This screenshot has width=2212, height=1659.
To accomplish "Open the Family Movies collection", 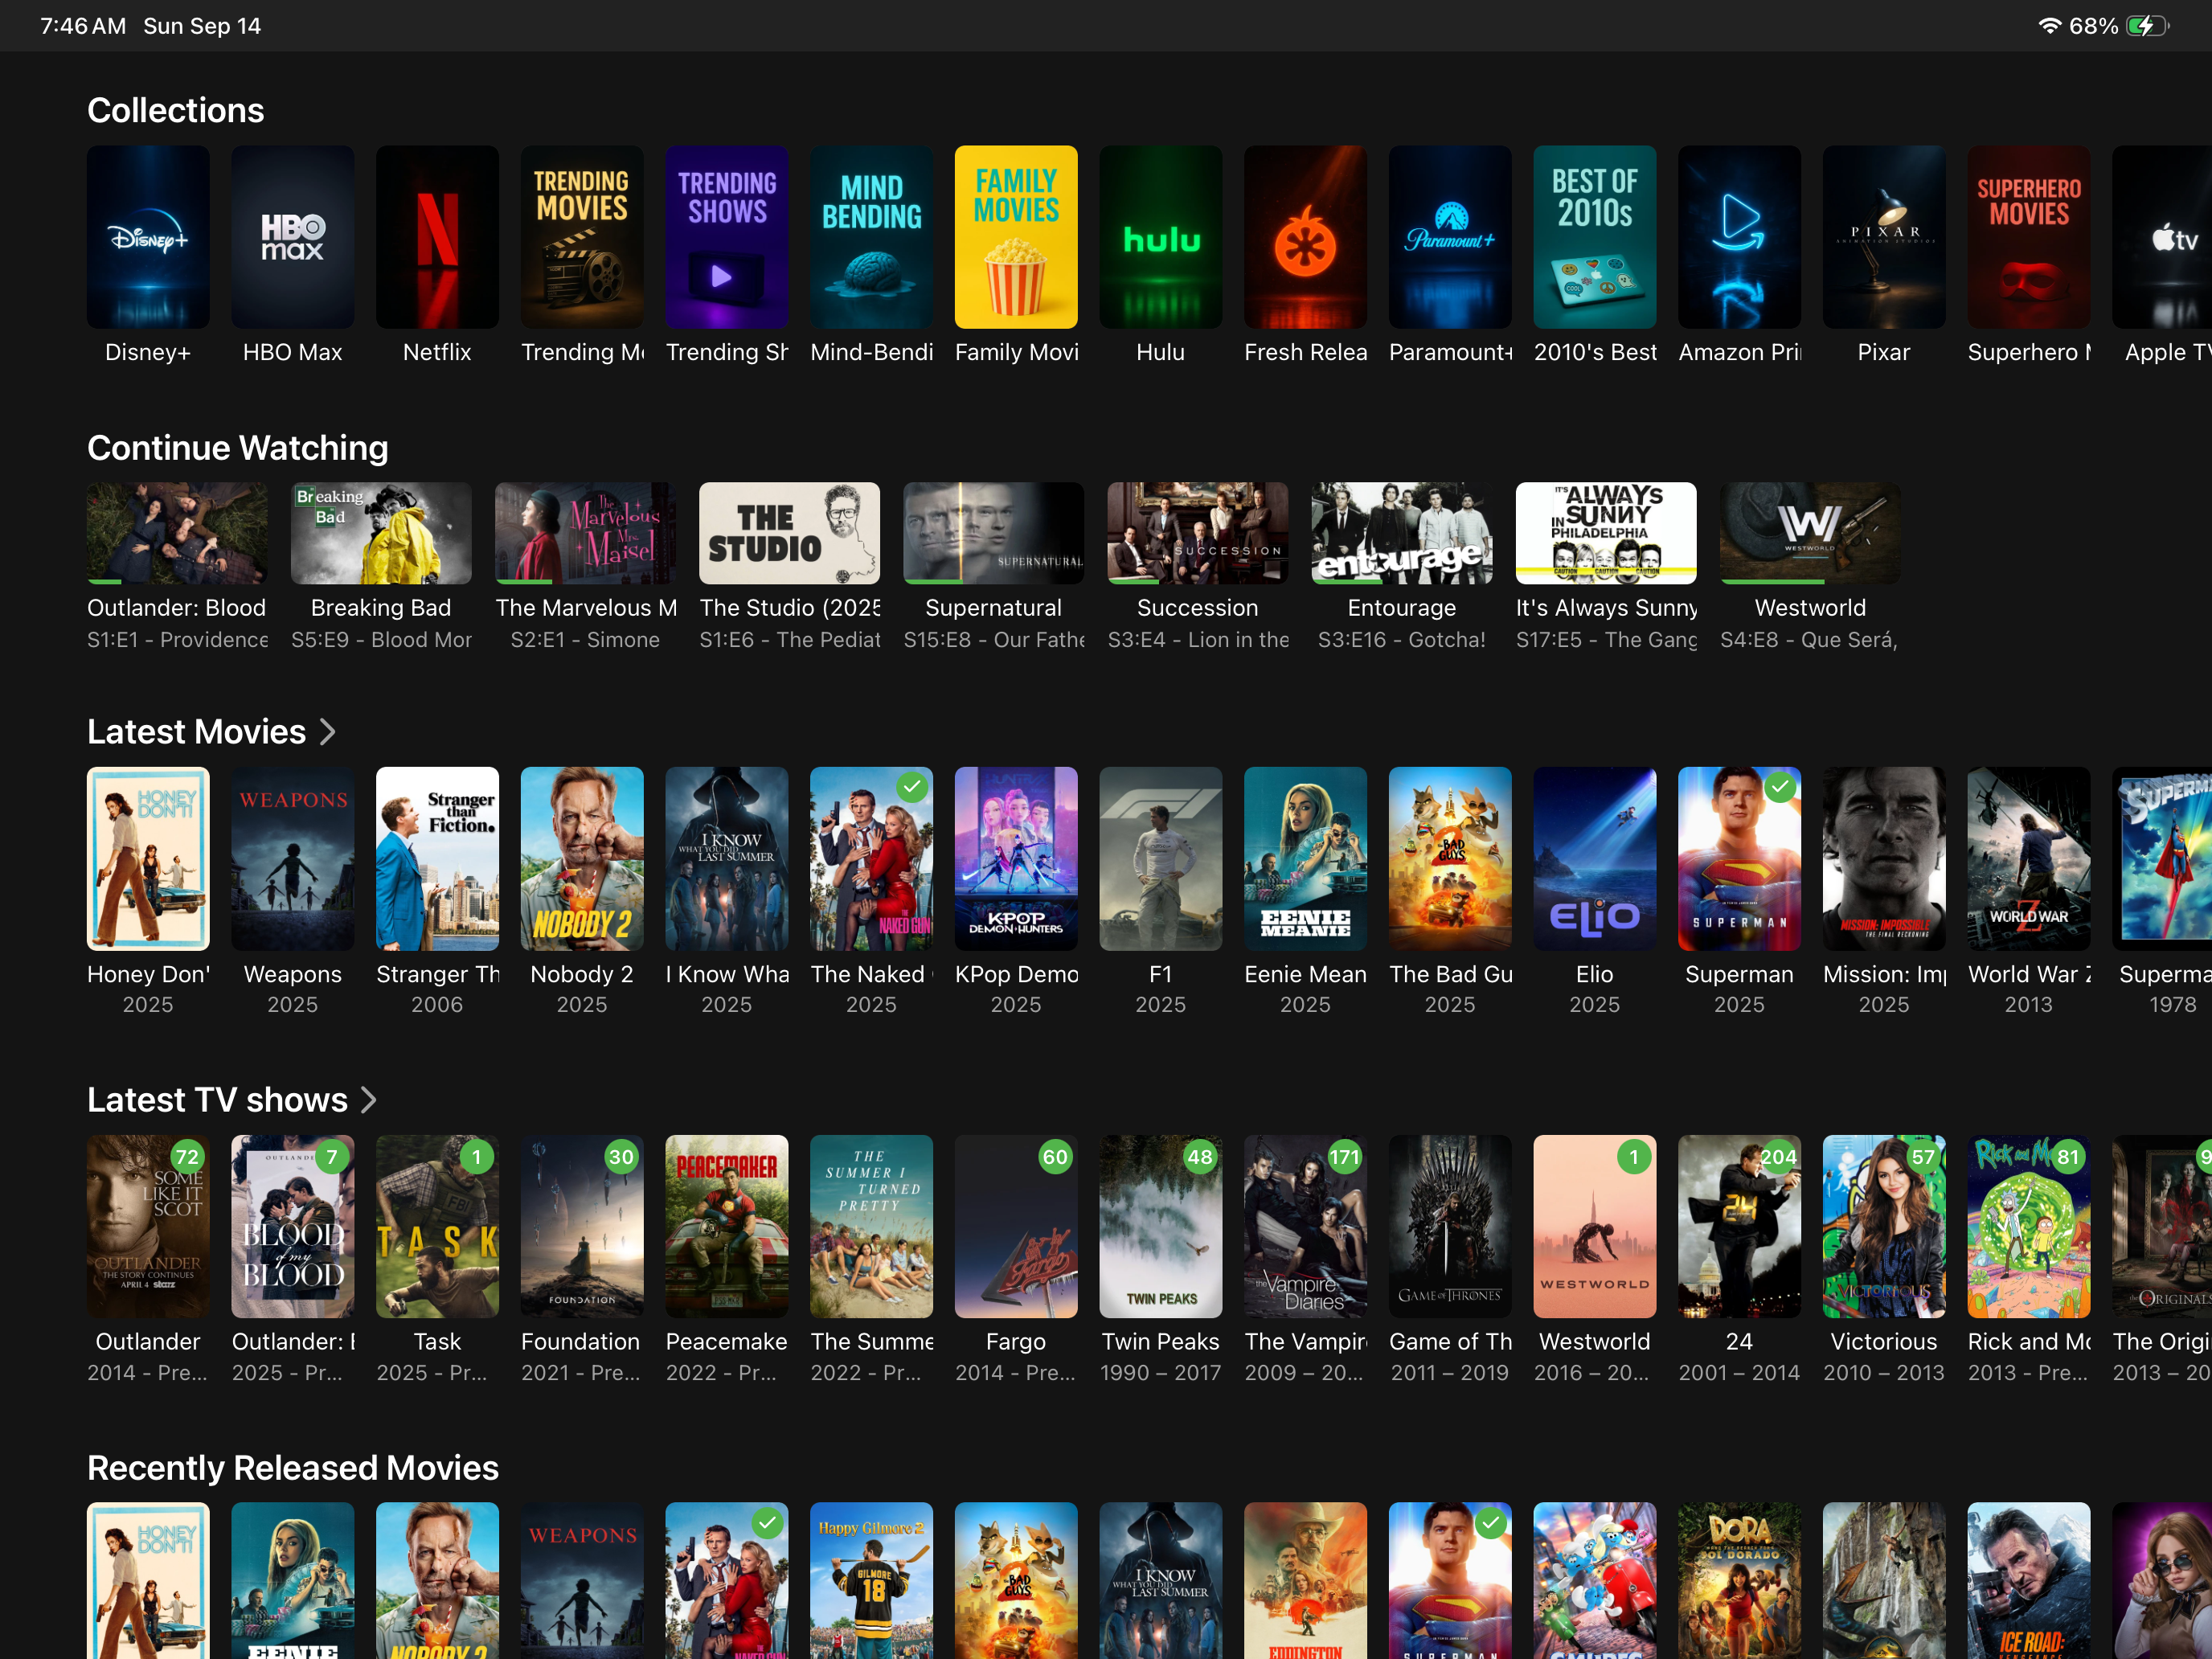I will [1016, 237].
